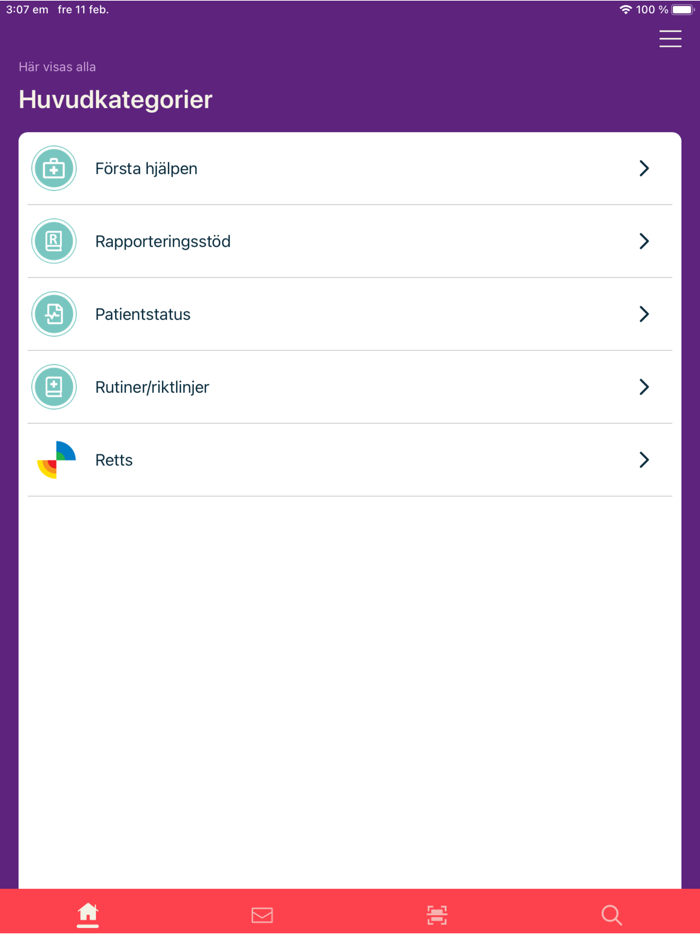The image size is (700, 934).
Task: Open the scanner tab in bottom bar
Action: pos(437,915)
